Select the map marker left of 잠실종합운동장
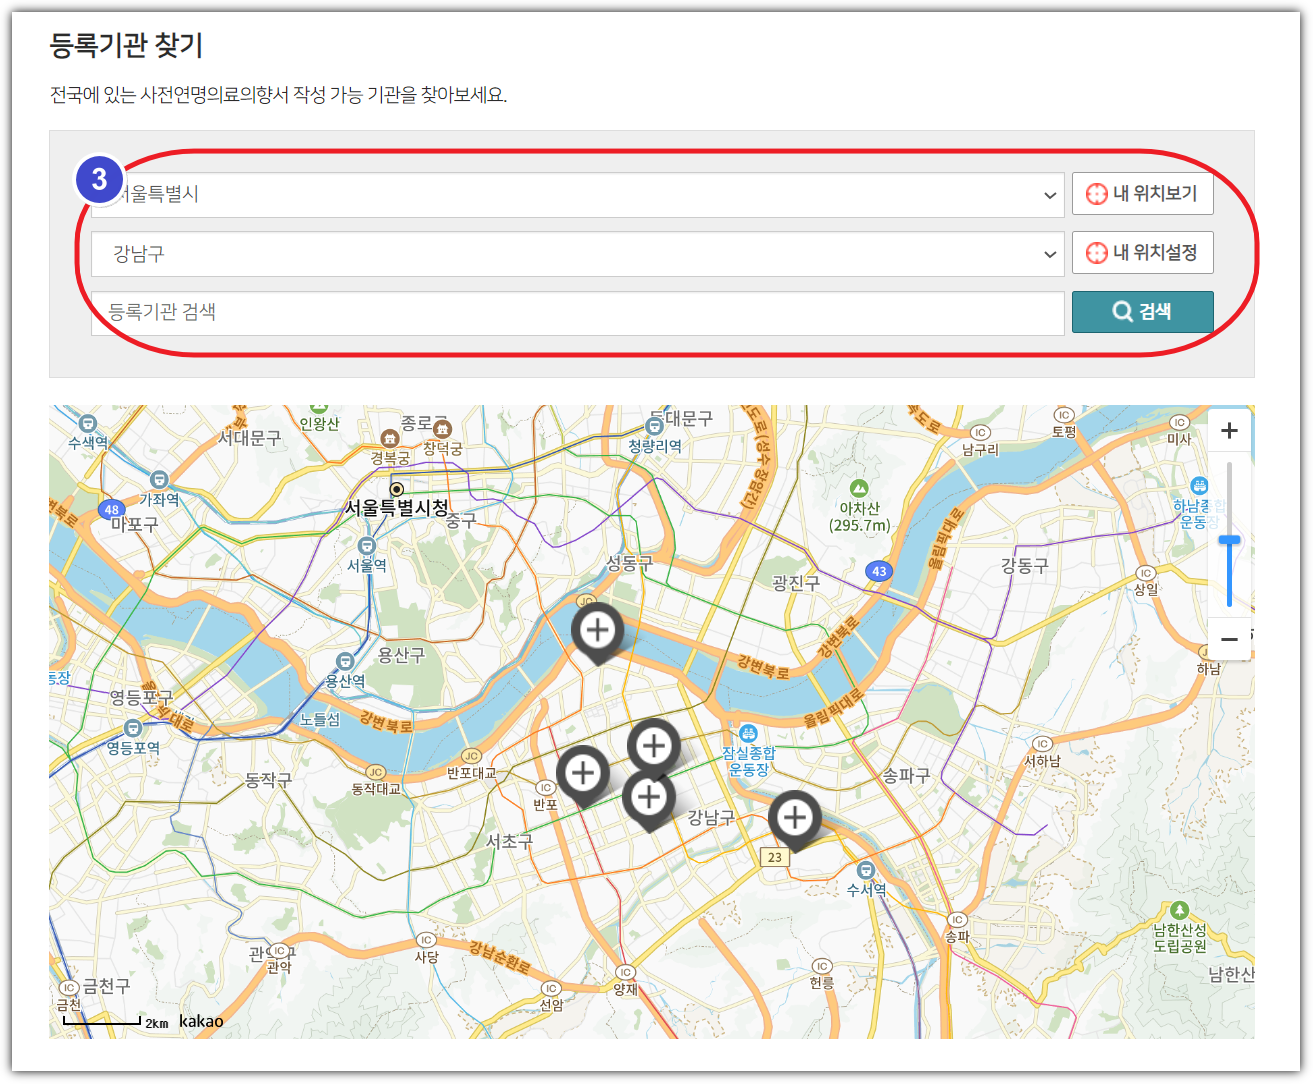1313x1084 pixels. (x=654, y=746)
